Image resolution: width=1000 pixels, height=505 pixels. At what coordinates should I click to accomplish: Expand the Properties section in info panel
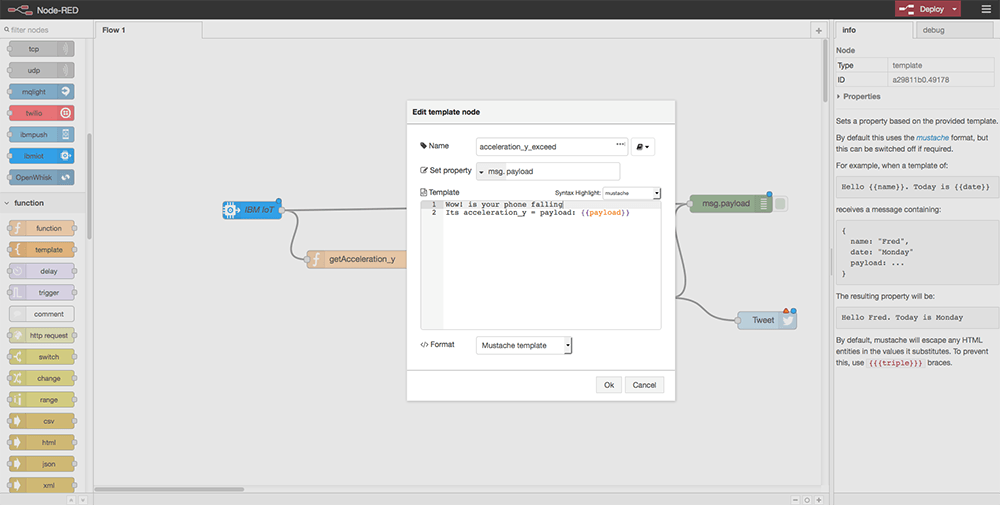860,97
